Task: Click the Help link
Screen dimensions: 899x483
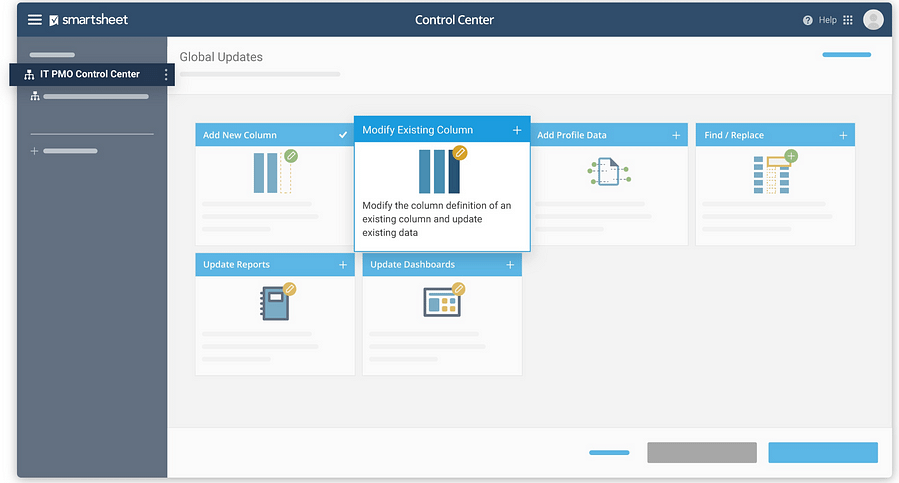Action: [827, 20]
